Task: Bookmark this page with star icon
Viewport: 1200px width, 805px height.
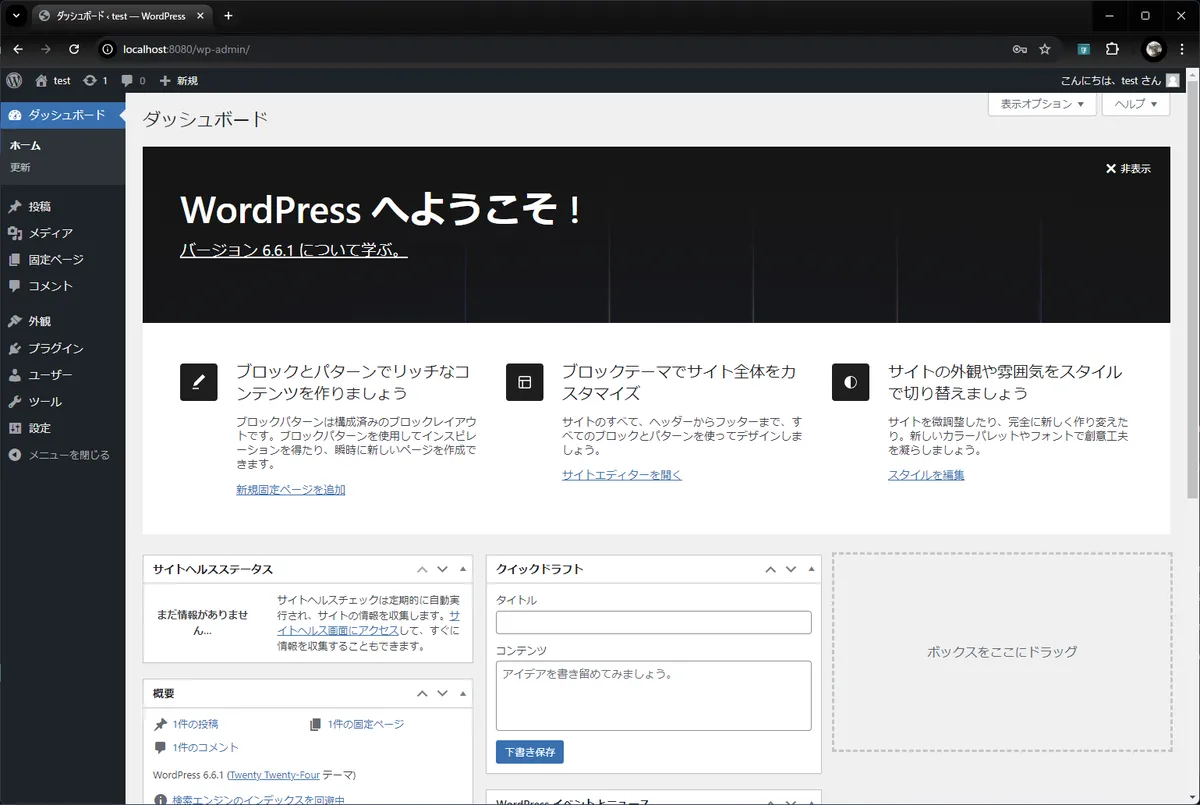Action: [1045, 49]
